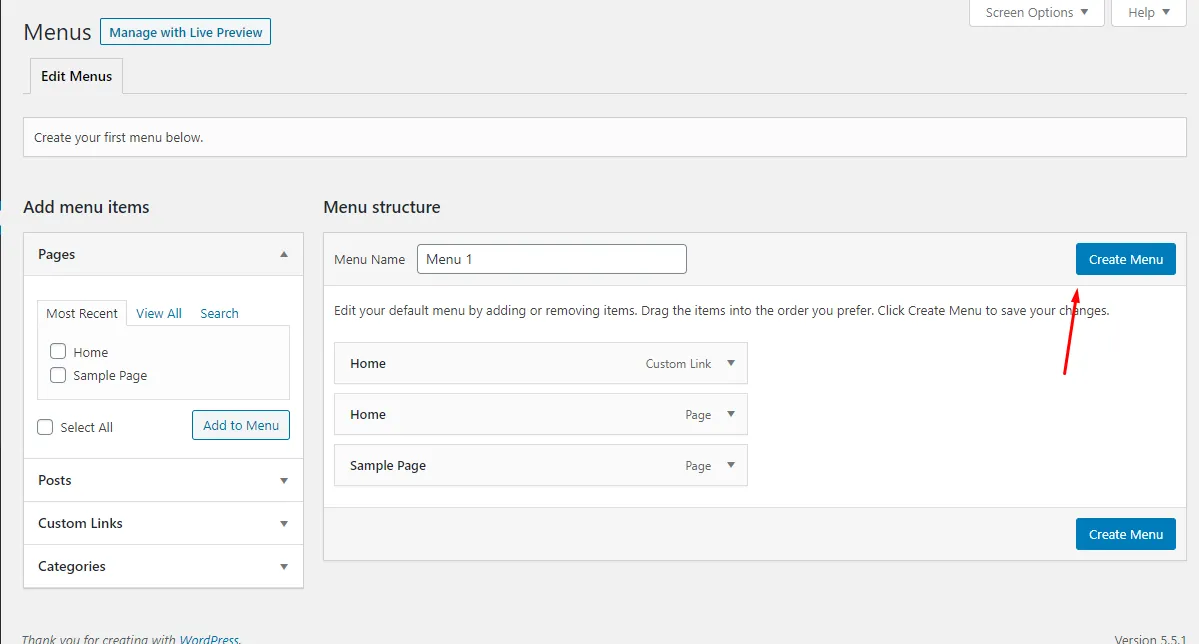The width and height of the screenshot is (1199, 644).
Task: Check the Sample Page checkbox
Action: [58, 376]
